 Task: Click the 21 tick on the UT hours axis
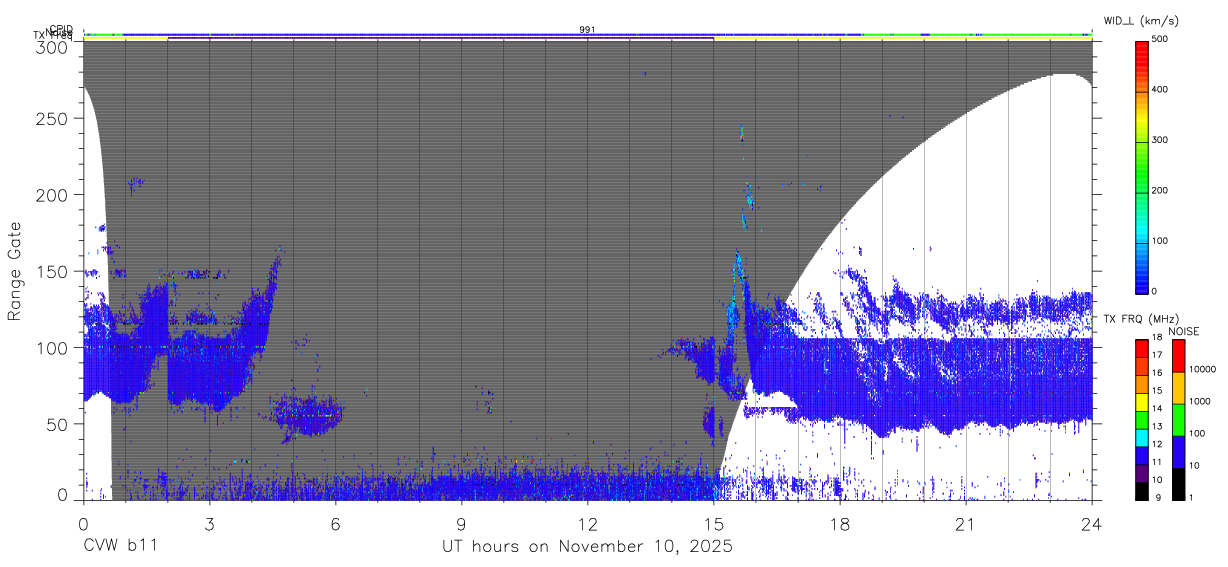[x=965, y=523]
